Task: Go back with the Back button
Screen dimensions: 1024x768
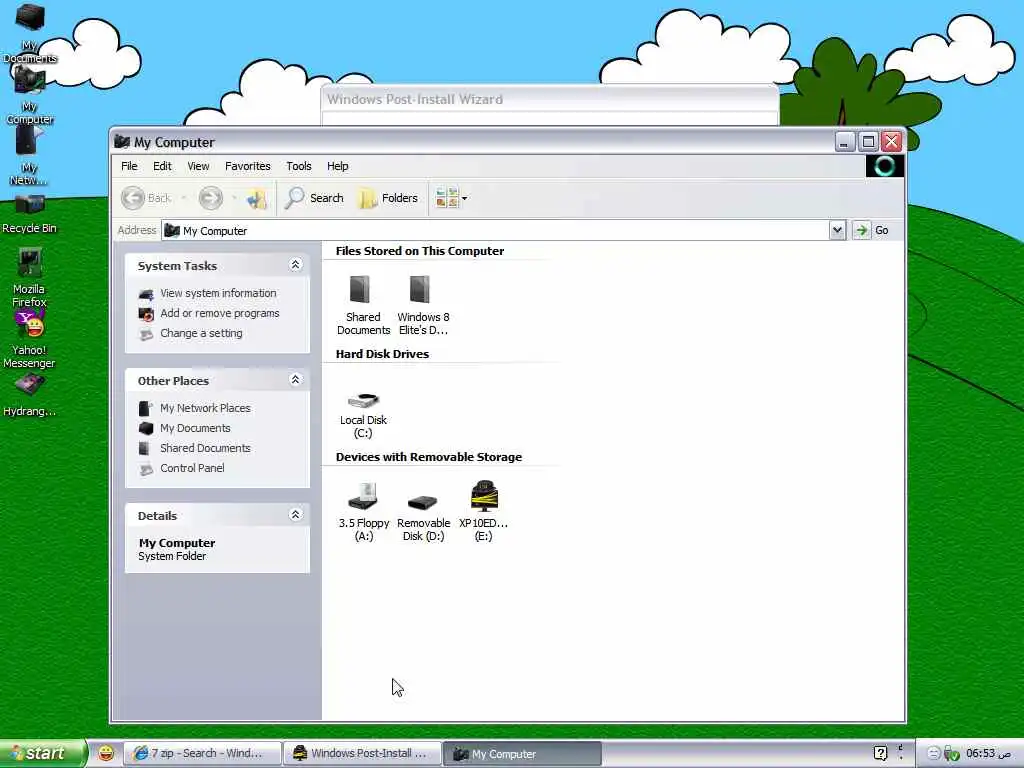Action: coord(146,198)
